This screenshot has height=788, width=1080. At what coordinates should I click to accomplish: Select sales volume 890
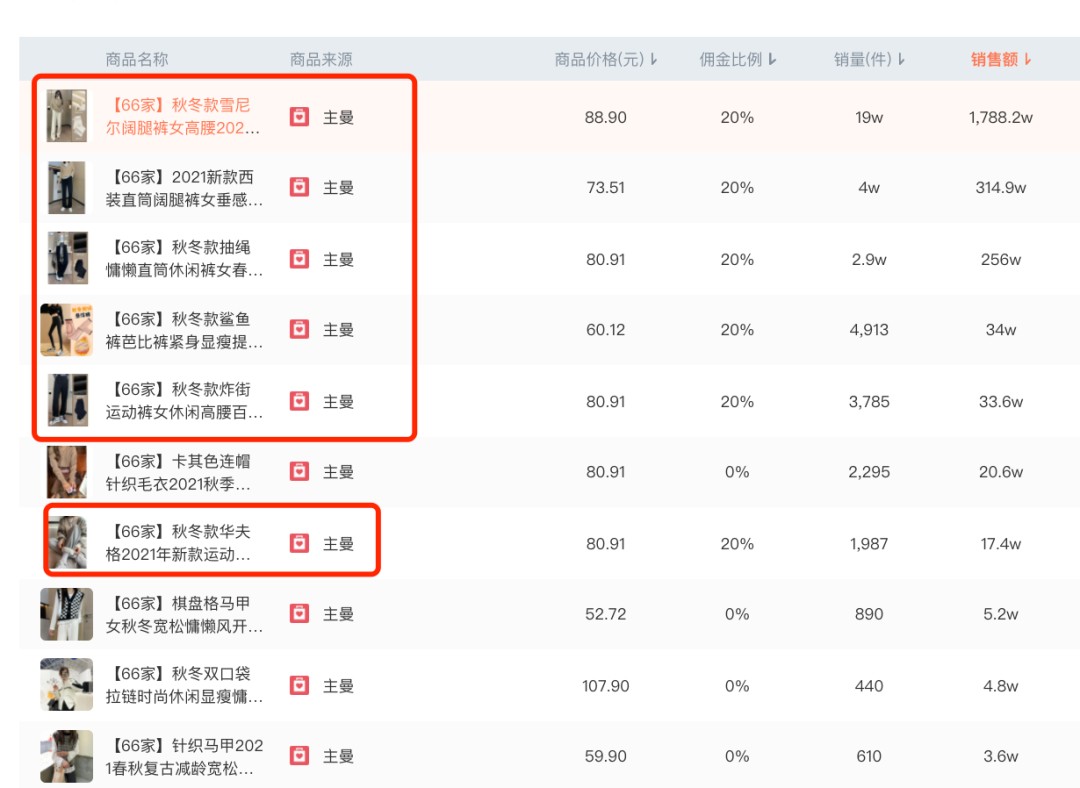[x=869, y=614]
